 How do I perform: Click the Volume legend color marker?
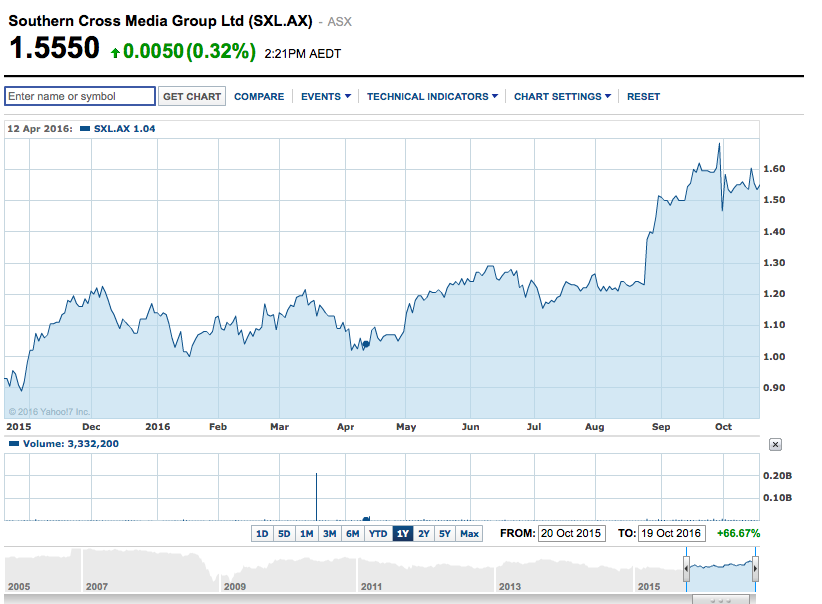[14, 444]
